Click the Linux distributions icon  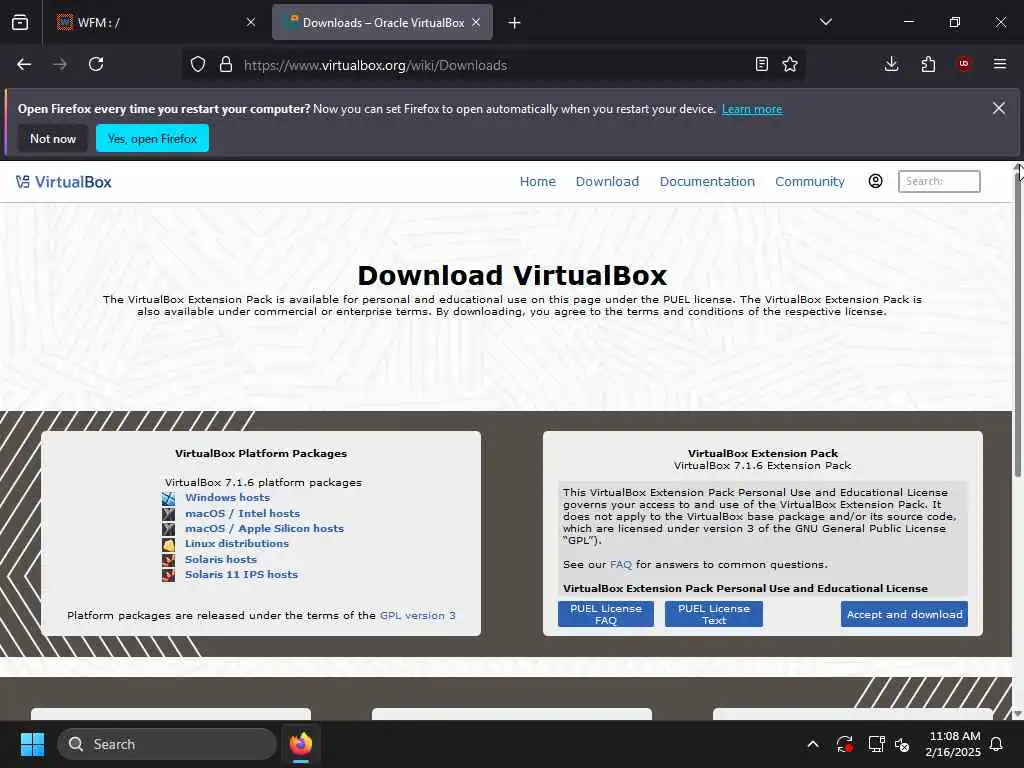click(168, 545)
